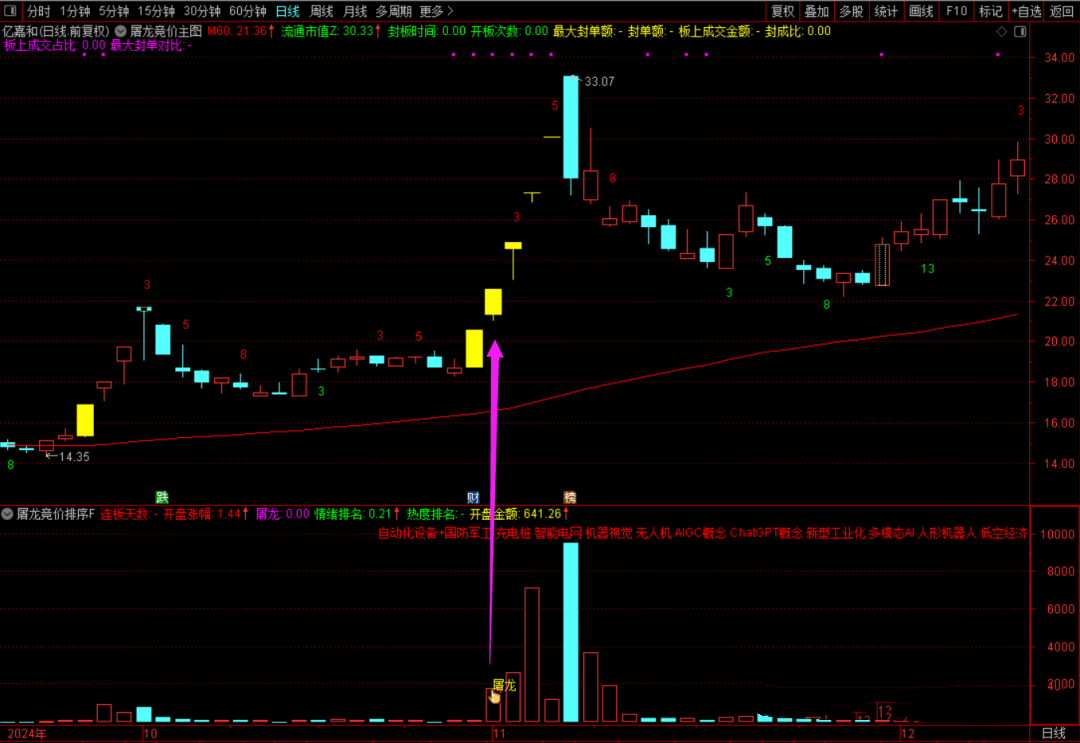The width and height of the screenshot is (1080, 743).
Task: Click the 叠加 overlay button
Action: 817,11
